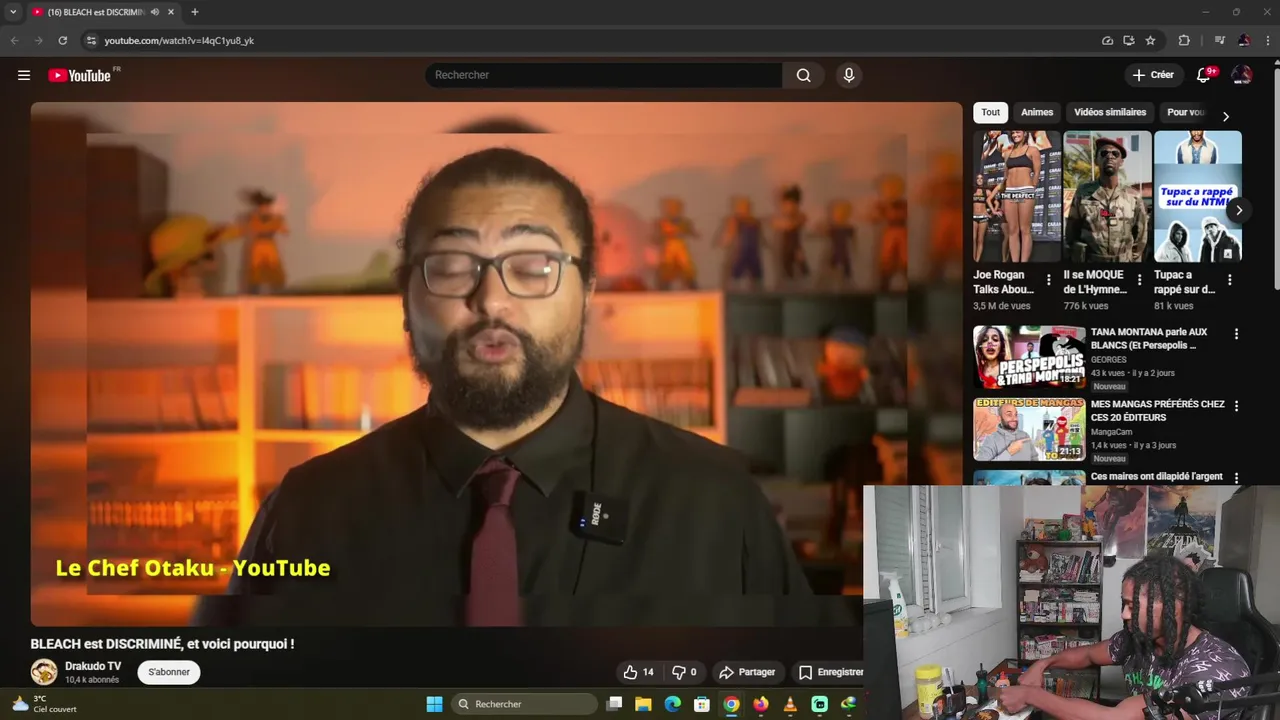
Task: Open YouTube account avatar menu
Action: [1242, 75]
